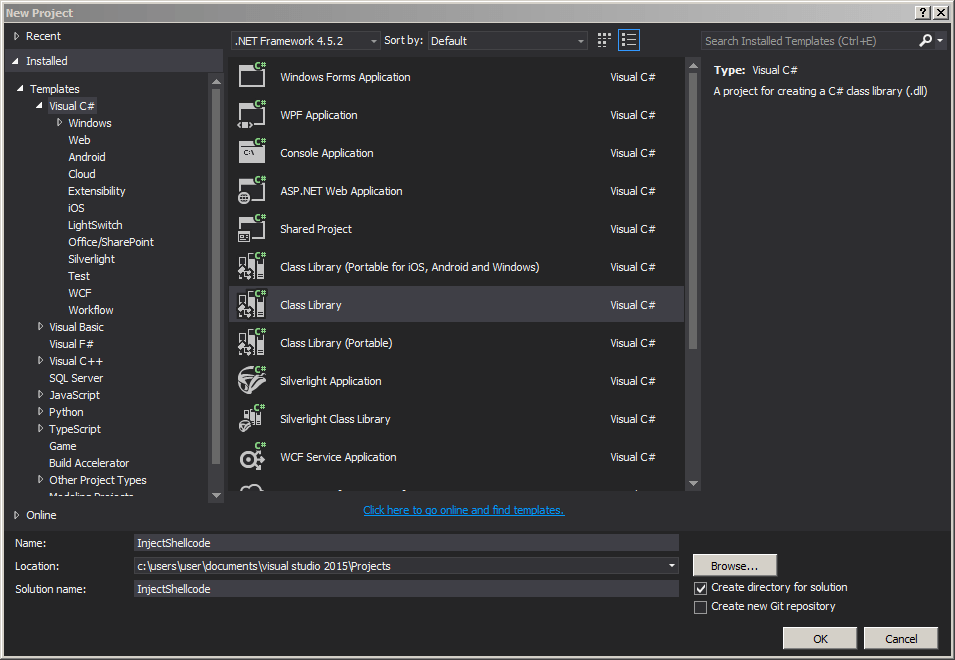Screen dimensions: 955x660
Task: Enable Create new Git repository
Action: click(x=701, y=605)
